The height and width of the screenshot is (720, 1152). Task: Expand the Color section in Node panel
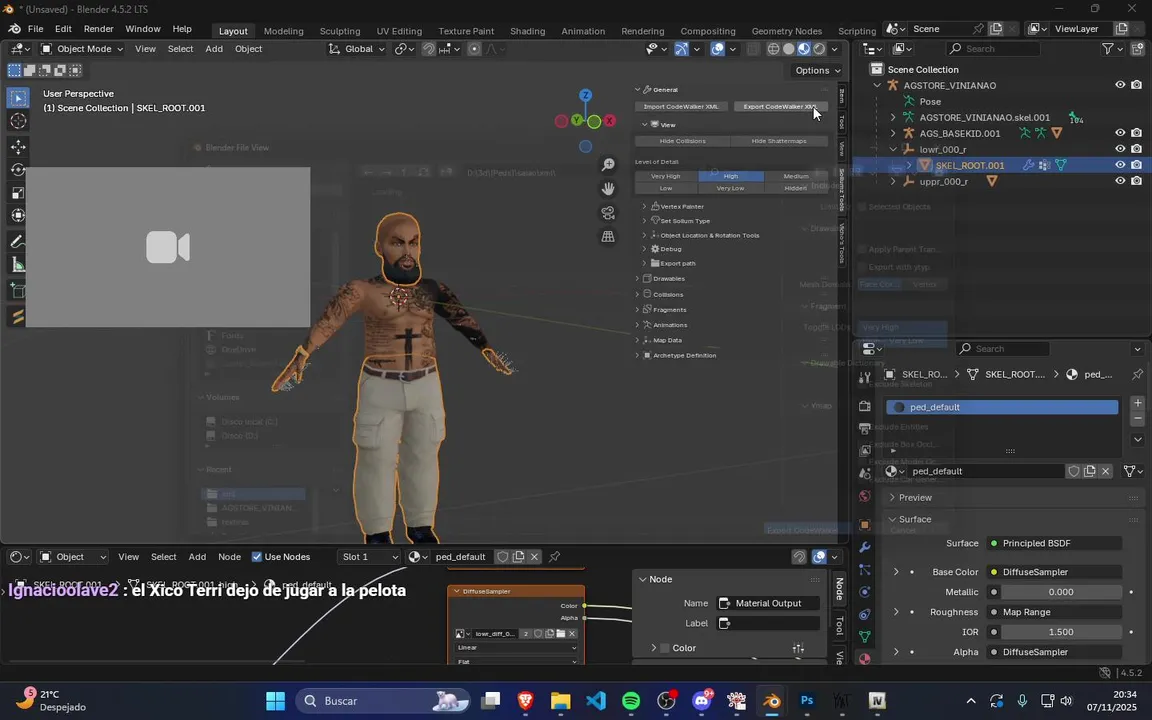point(654,648)
